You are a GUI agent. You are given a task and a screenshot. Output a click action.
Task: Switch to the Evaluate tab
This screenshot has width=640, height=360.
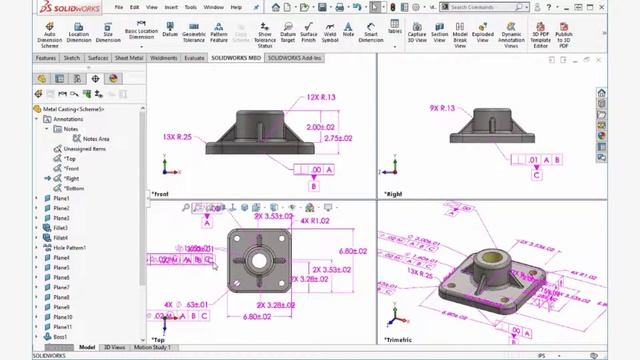[194, 58]
